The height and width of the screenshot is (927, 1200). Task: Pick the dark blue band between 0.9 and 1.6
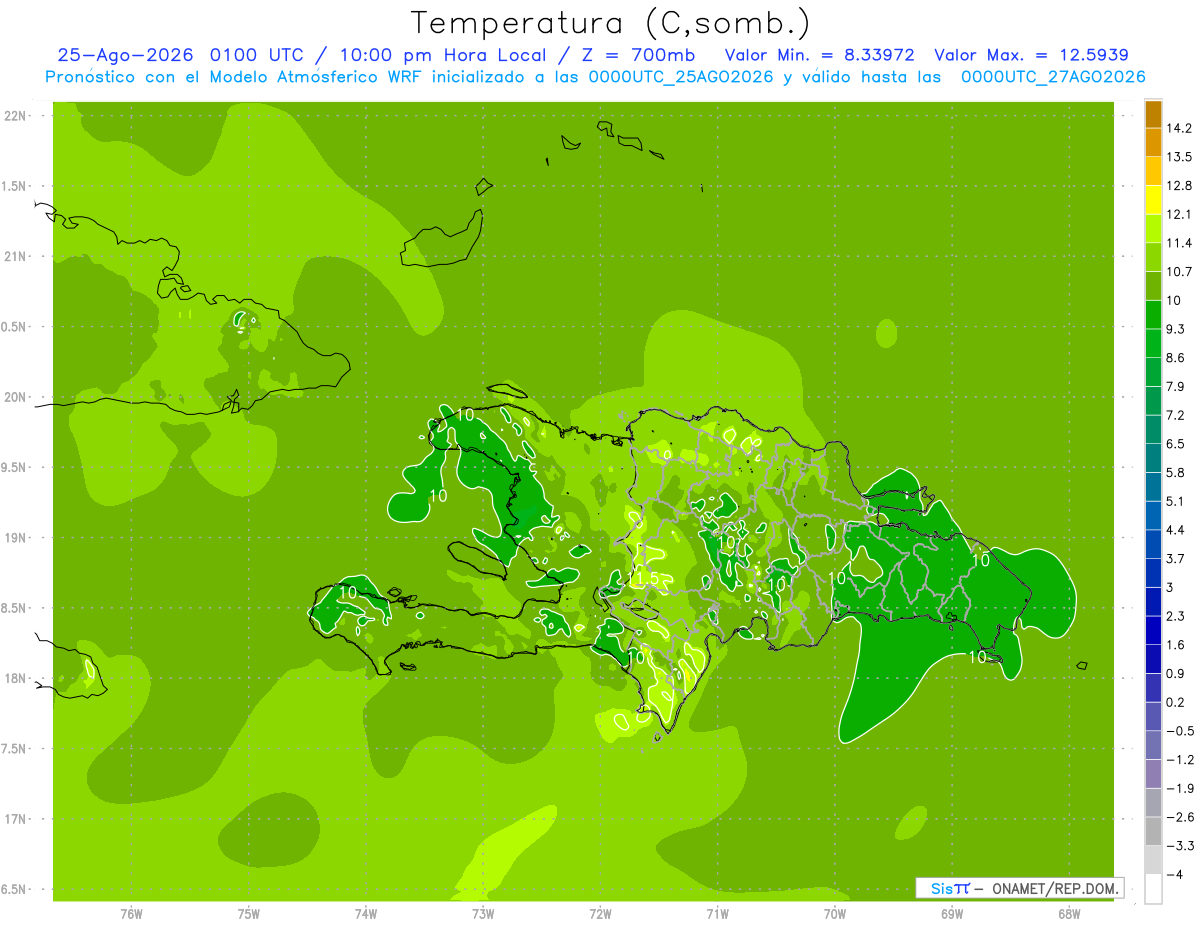(x=1153, y=659)
